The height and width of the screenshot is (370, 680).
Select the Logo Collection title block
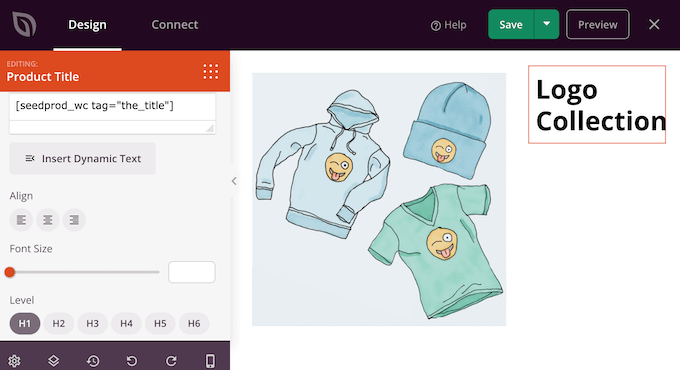click(x=597, y=105)
